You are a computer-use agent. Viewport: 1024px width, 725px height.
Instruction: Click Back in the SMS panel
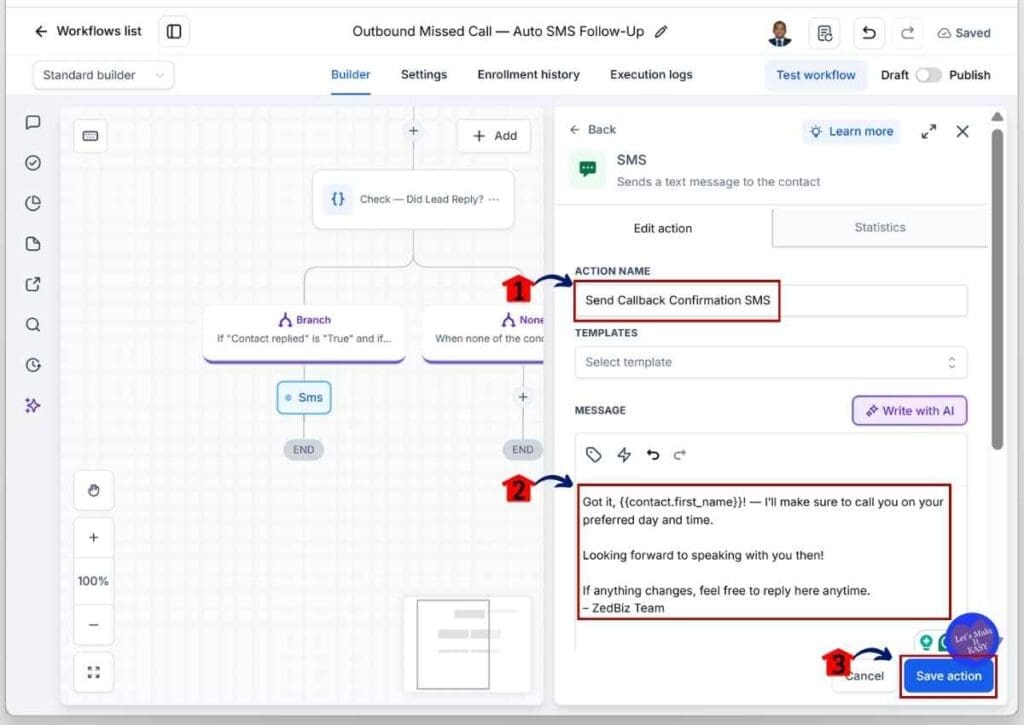tap(592, 129)
